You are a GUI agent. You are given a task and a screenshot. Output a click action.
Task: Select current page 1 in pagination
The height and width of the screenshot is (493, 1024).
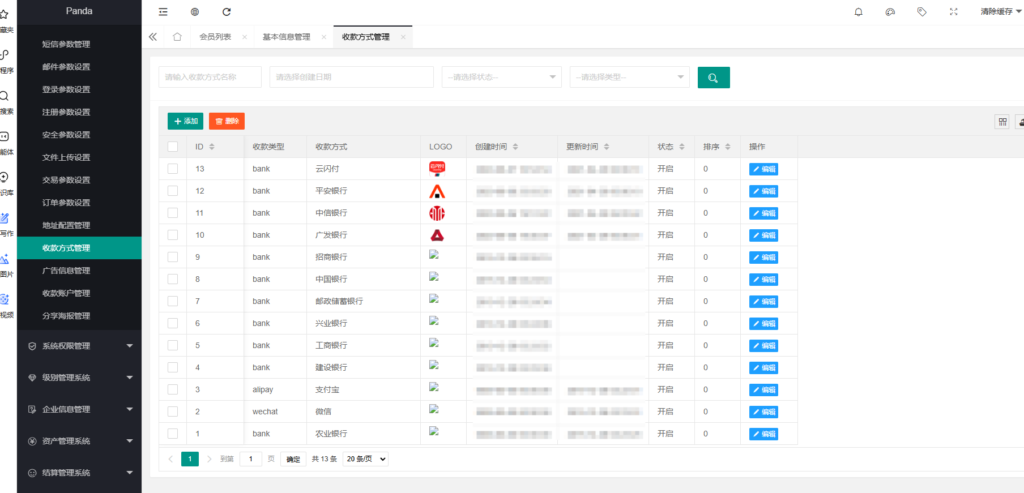(189, 459)
